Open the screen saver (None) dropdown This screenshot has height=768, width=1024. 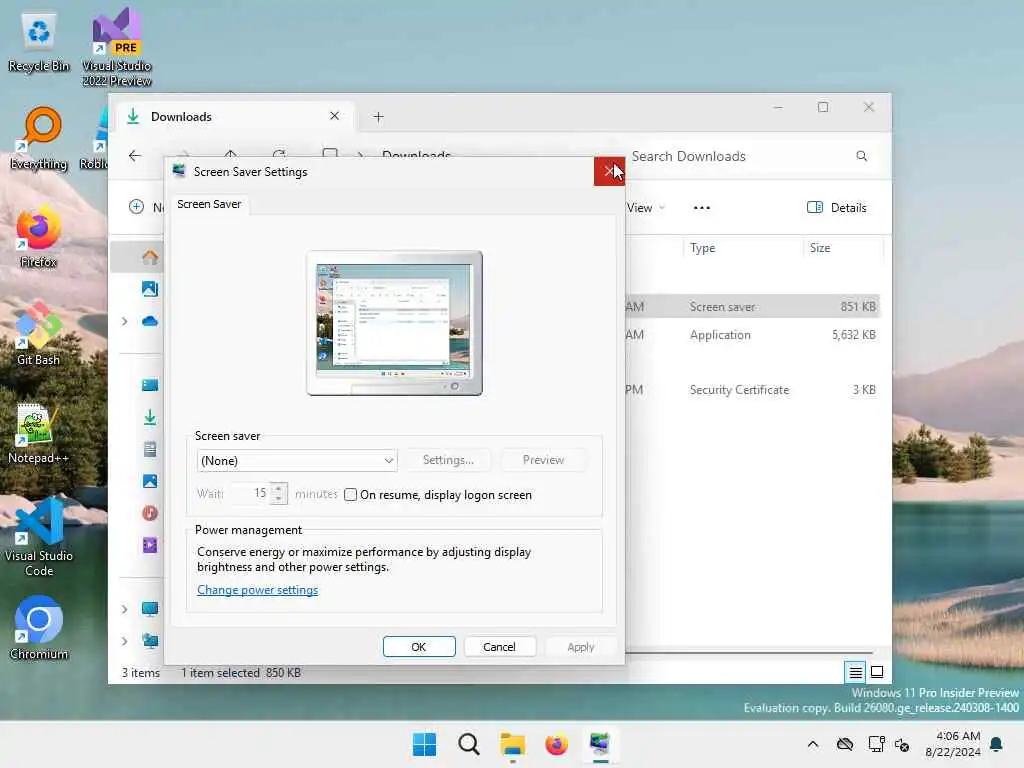pos(296,460)
